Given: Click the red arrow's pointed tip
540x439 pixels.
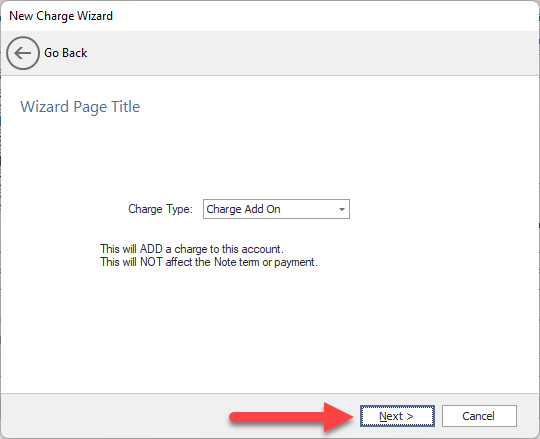Looking at the screenshot, I should coord(351,417).
